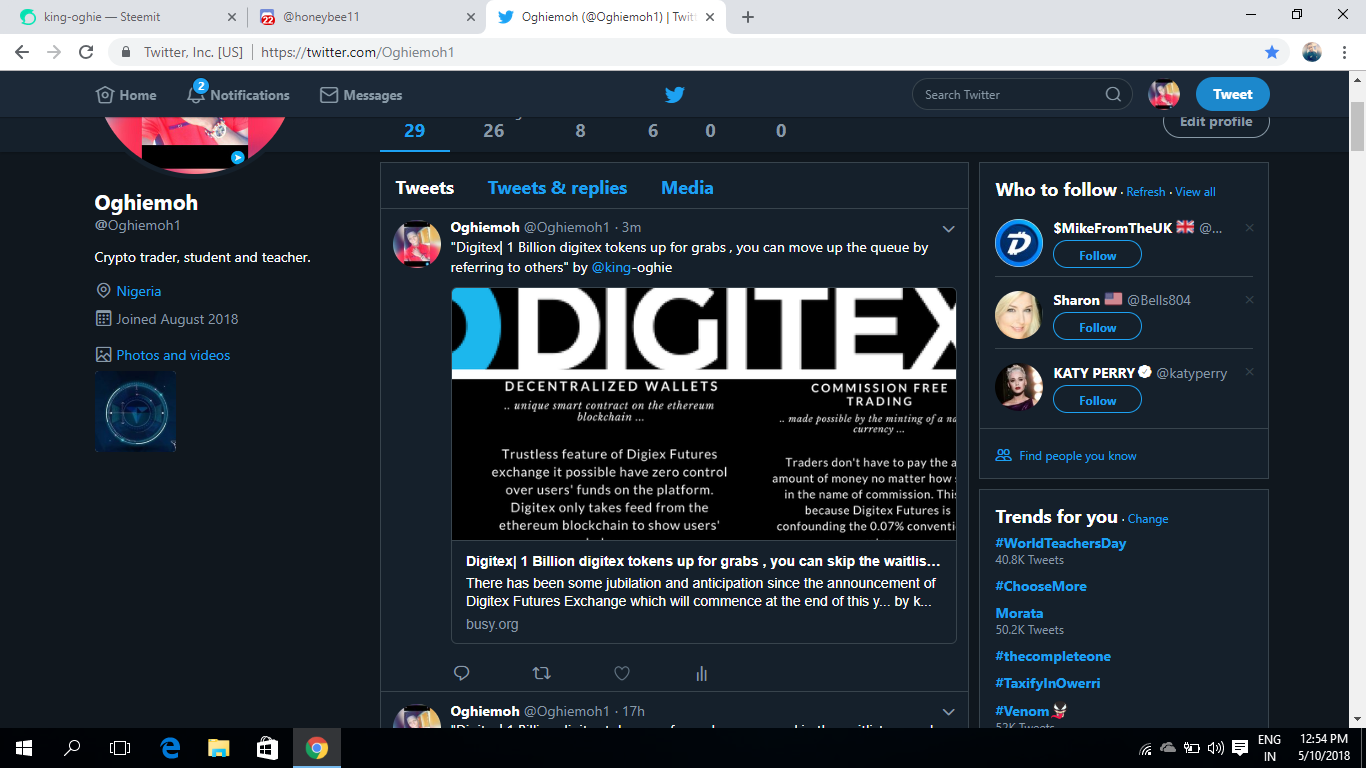Viewport: 1366px width, 768px height.
Task: Expand options for the 17h tweet
Action: (x=949, y=712)
